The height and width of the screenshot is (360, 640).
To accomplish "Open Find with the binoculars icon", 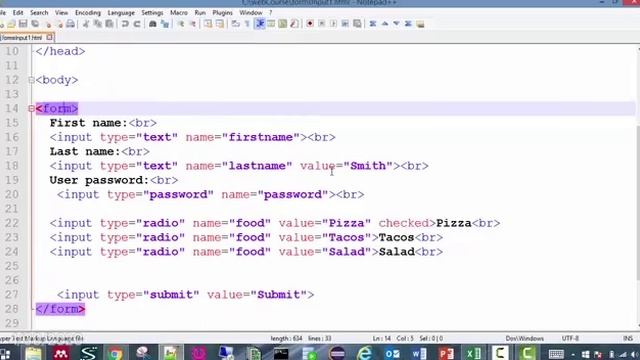I will (x=153, y=24).
